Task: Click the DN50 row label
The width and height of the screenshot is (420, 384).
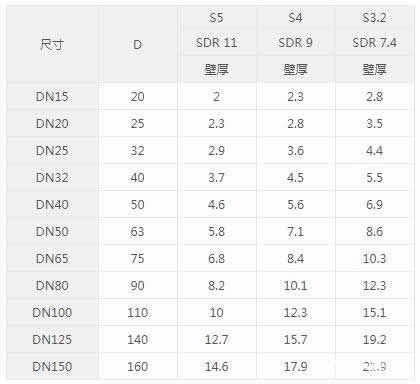Action: point(52,232)
